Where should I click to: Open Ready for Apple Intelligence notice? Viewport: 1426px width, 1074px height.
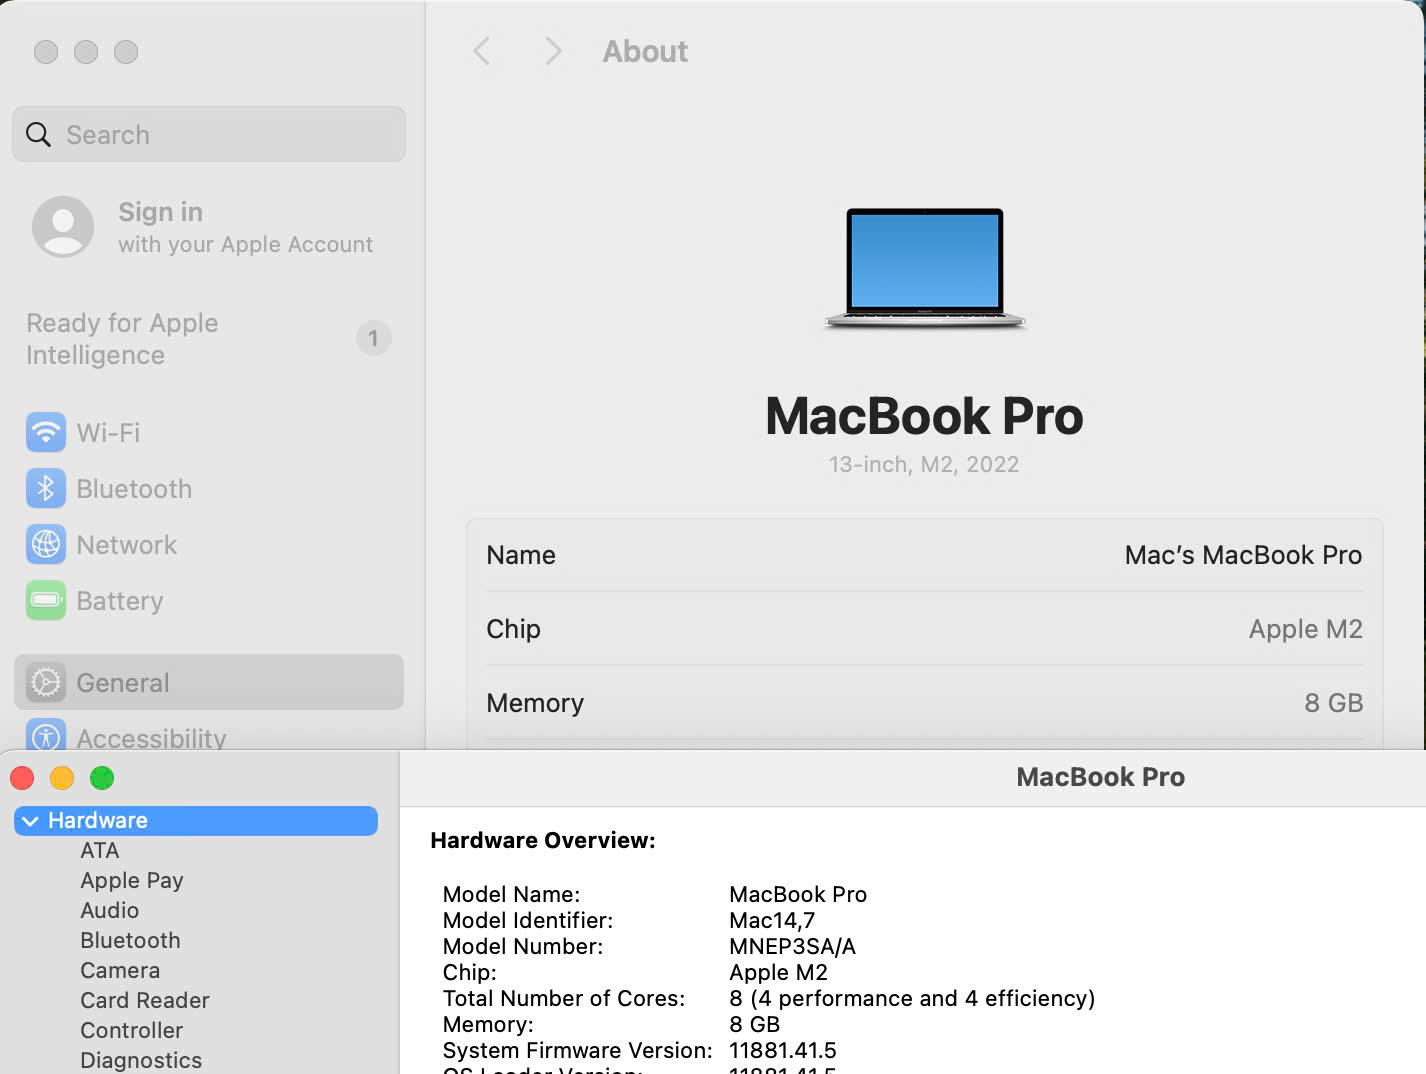pos(122,339)
